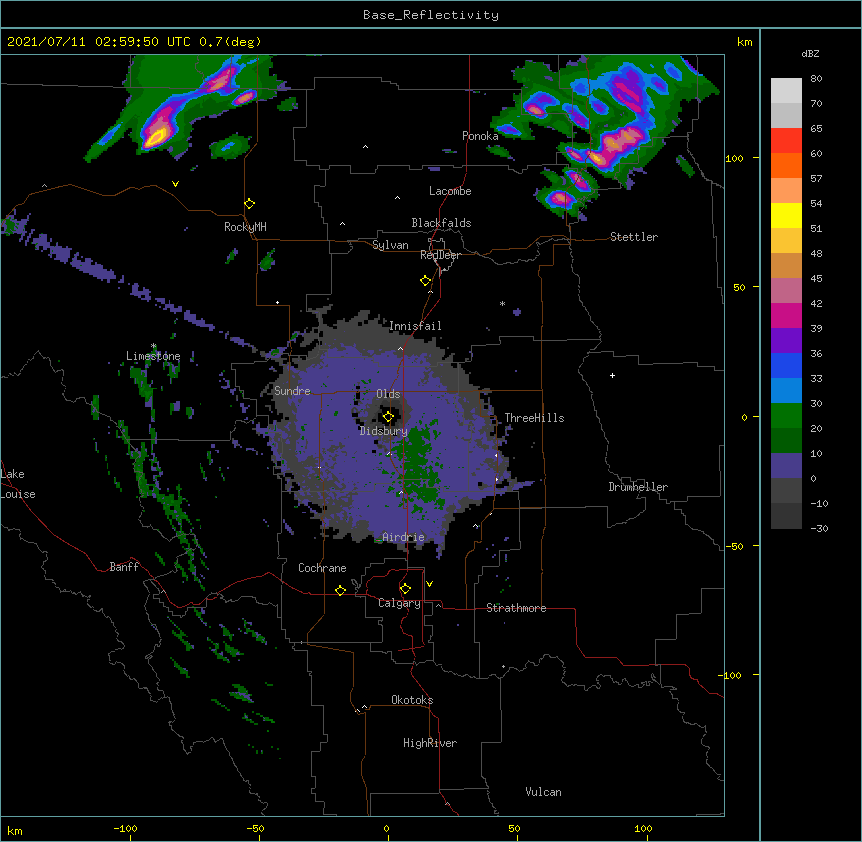Screen dimensions: 862x842
Task: Click the green 20-30 dBZ legend swatch
Action: pos(786,416)
